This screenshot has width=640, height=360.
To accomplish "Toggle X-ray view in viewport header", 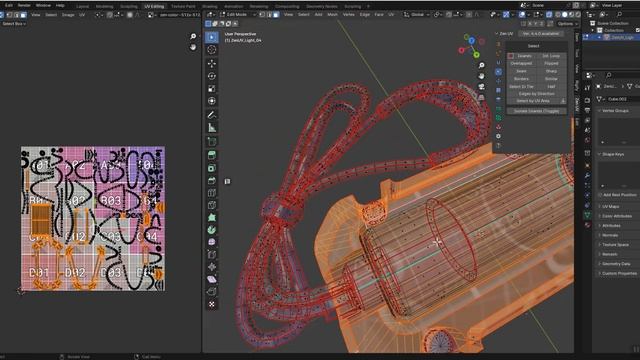I will [549, 15].
